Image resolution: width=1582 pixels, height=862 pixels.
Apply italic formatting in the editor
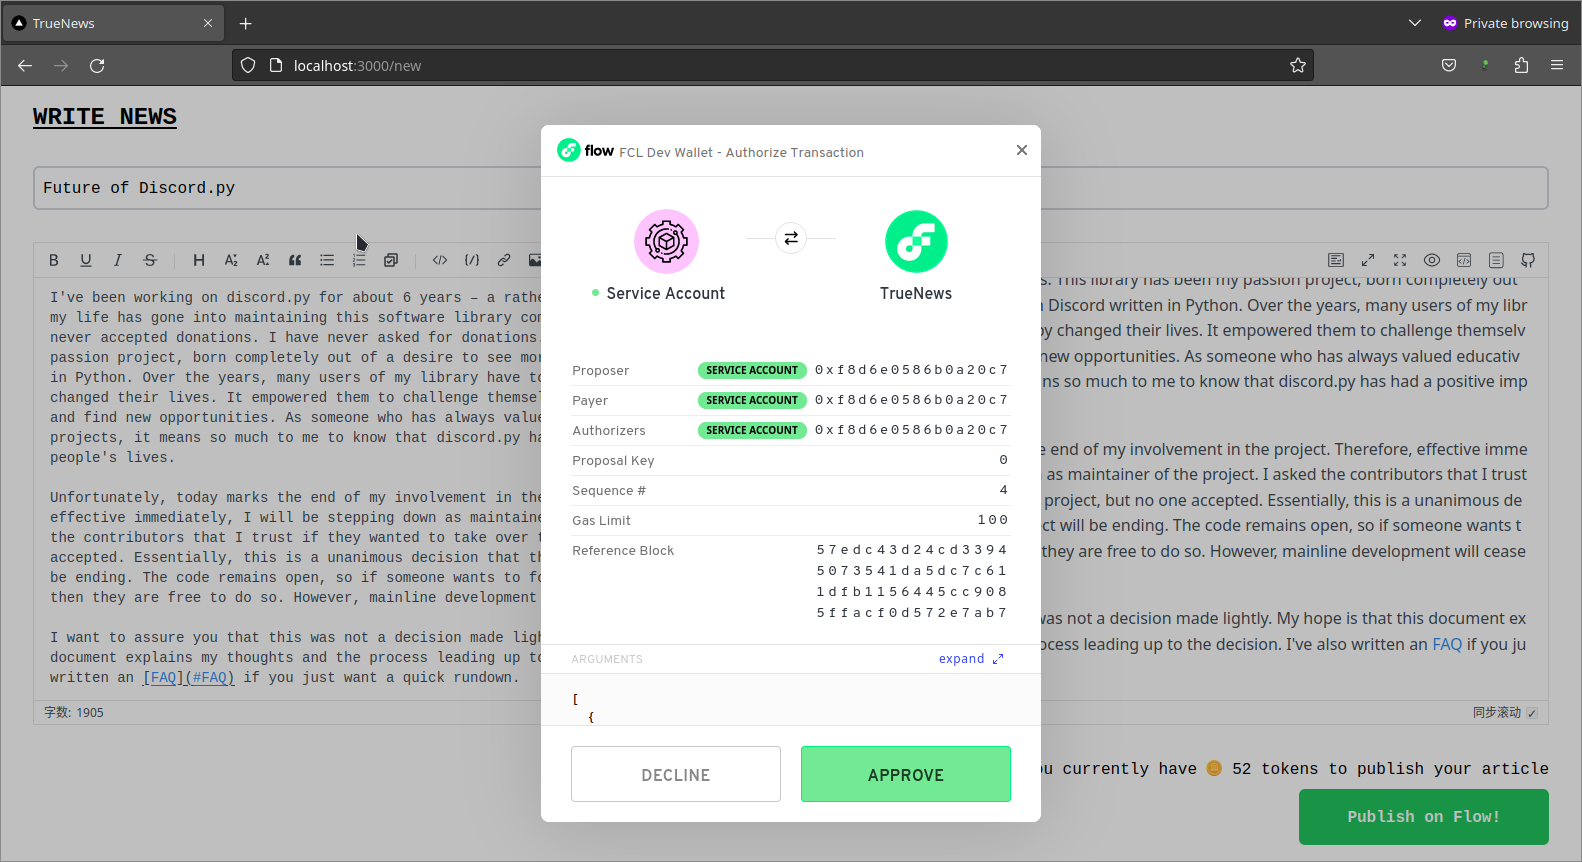tap(118, 260)
